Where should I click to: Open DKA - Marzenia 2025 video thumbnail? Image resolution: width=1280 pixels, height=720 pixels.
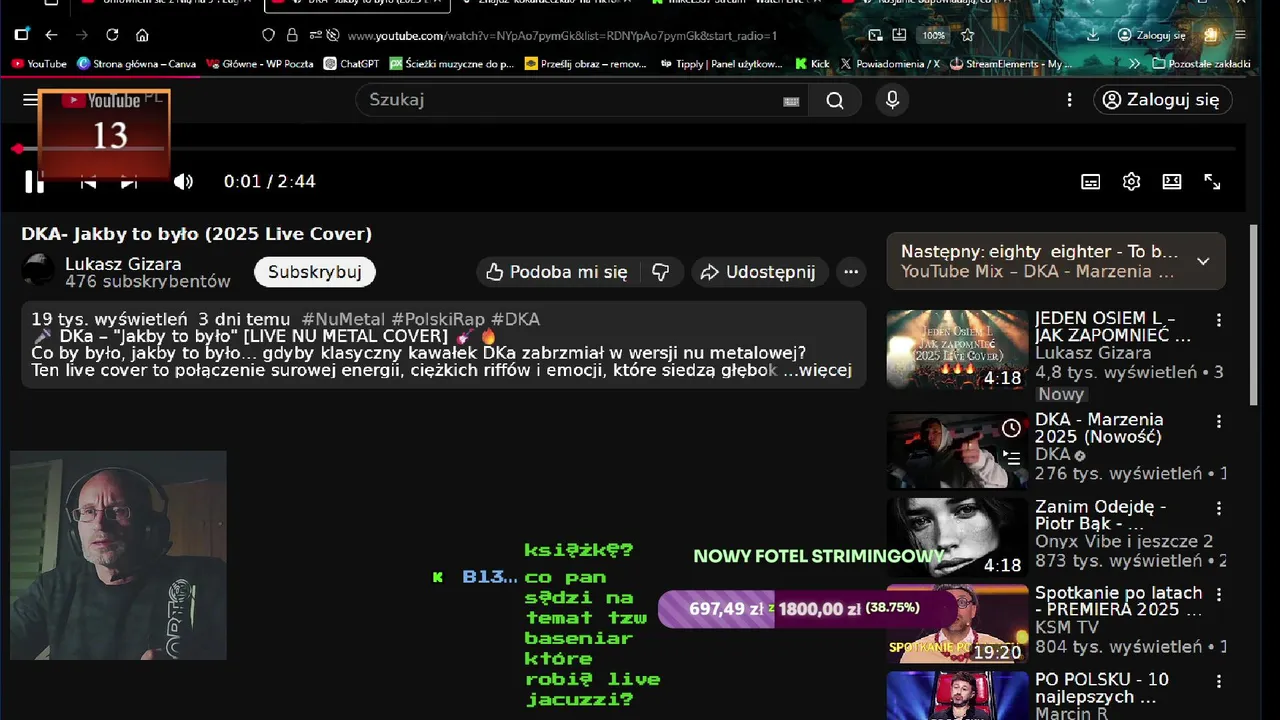click(957, 450)
